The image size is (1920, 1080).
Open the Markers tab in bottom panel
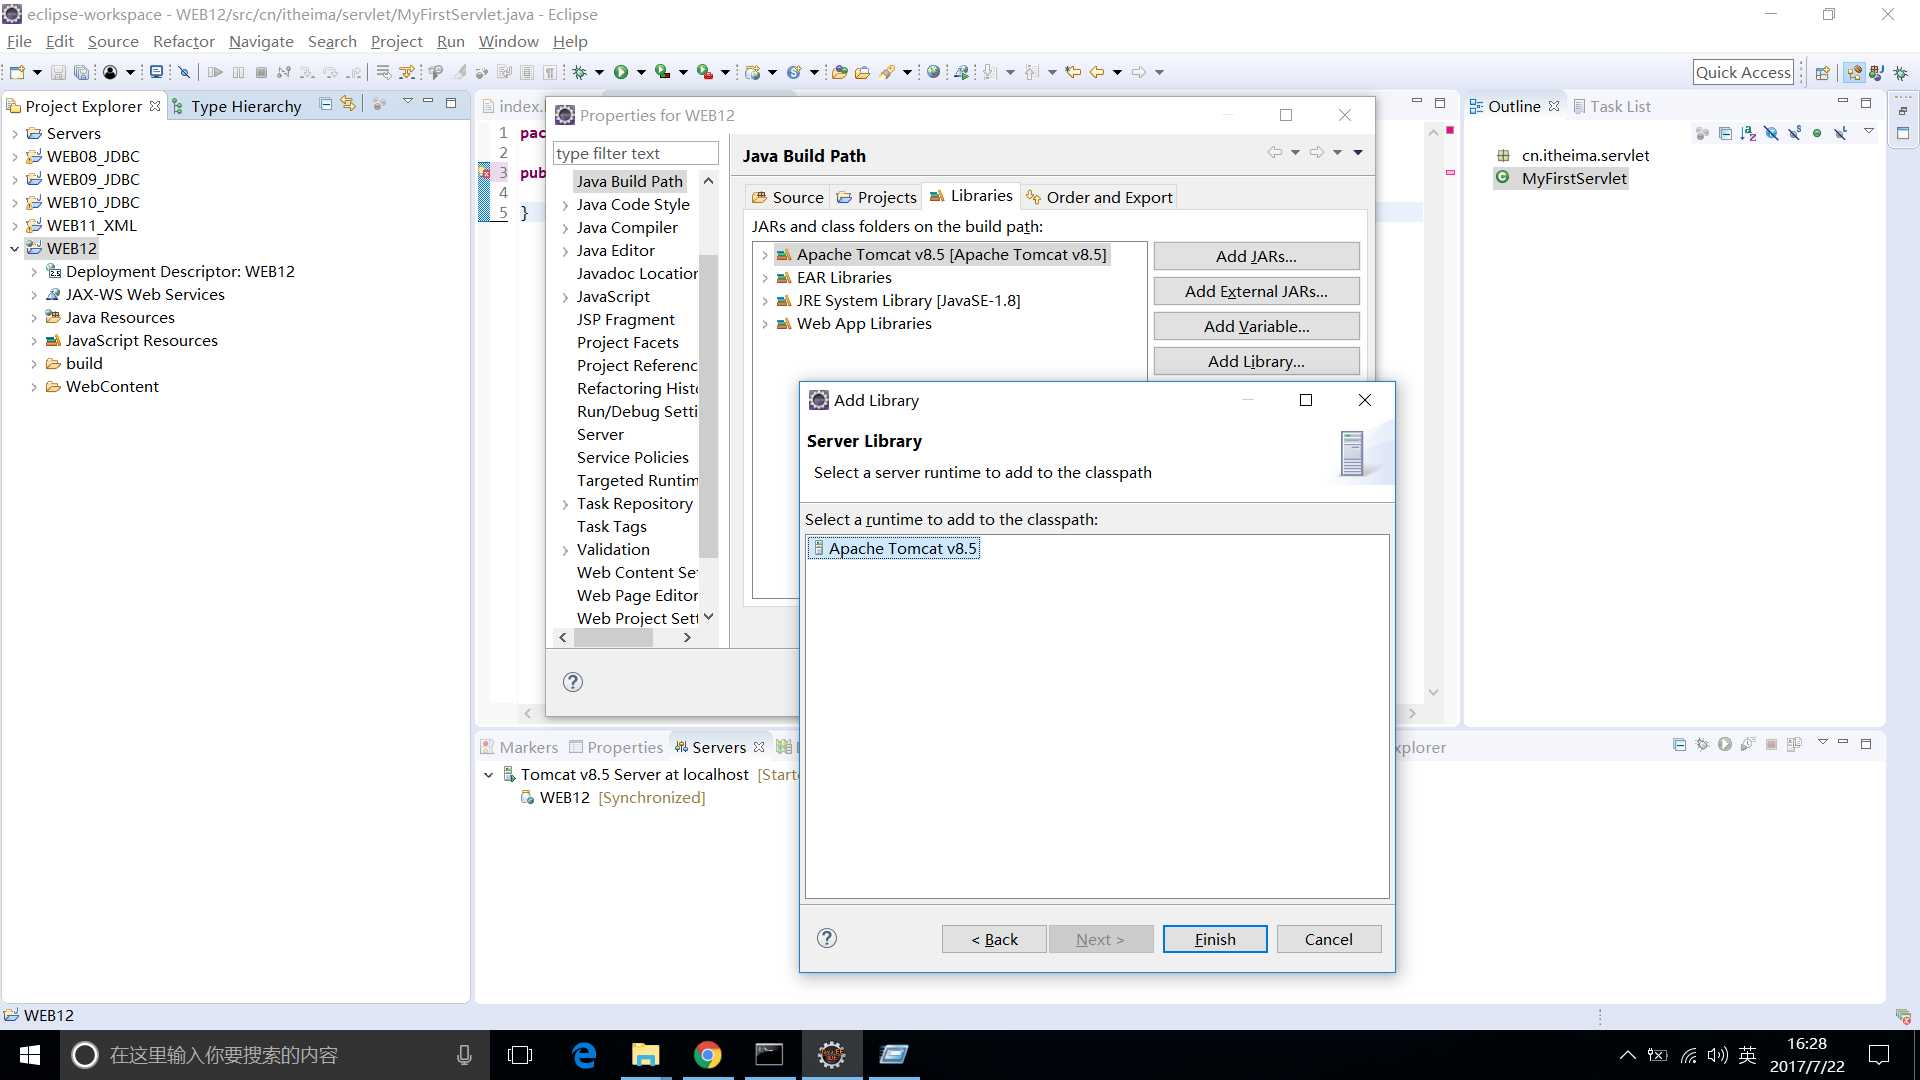[x=519, y=747]
